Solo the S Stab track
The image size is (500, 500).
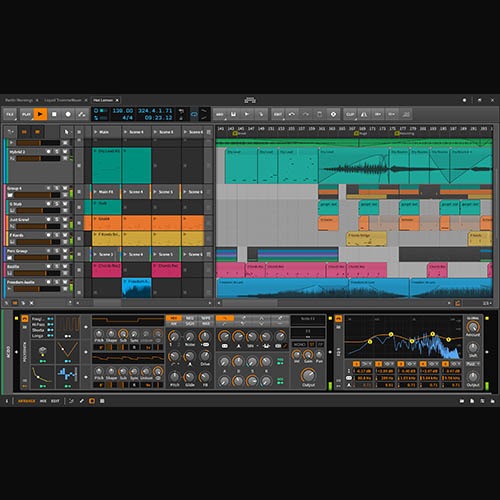pos(57,204)
